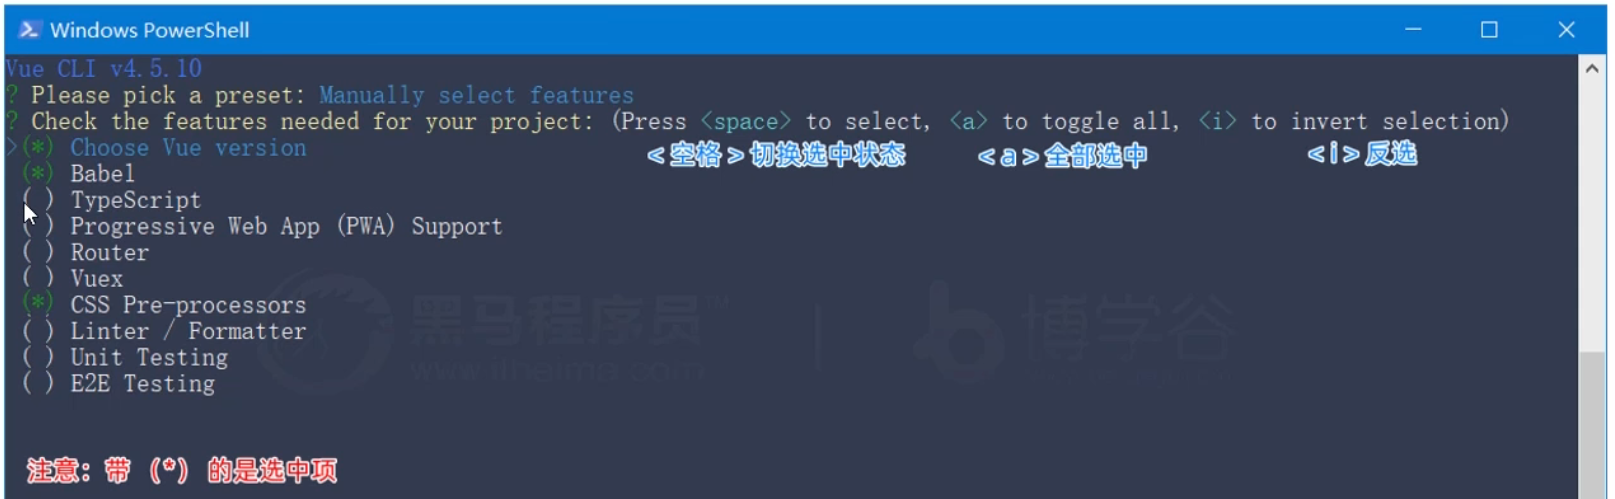This screenshot has width=1615, height=499.
Task: Select the E2E Testing option
Action: tap(142, 383)
